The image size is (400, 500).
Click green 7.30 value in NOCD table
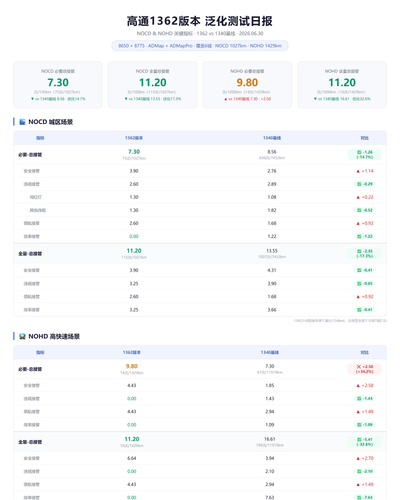click(134, 152)
